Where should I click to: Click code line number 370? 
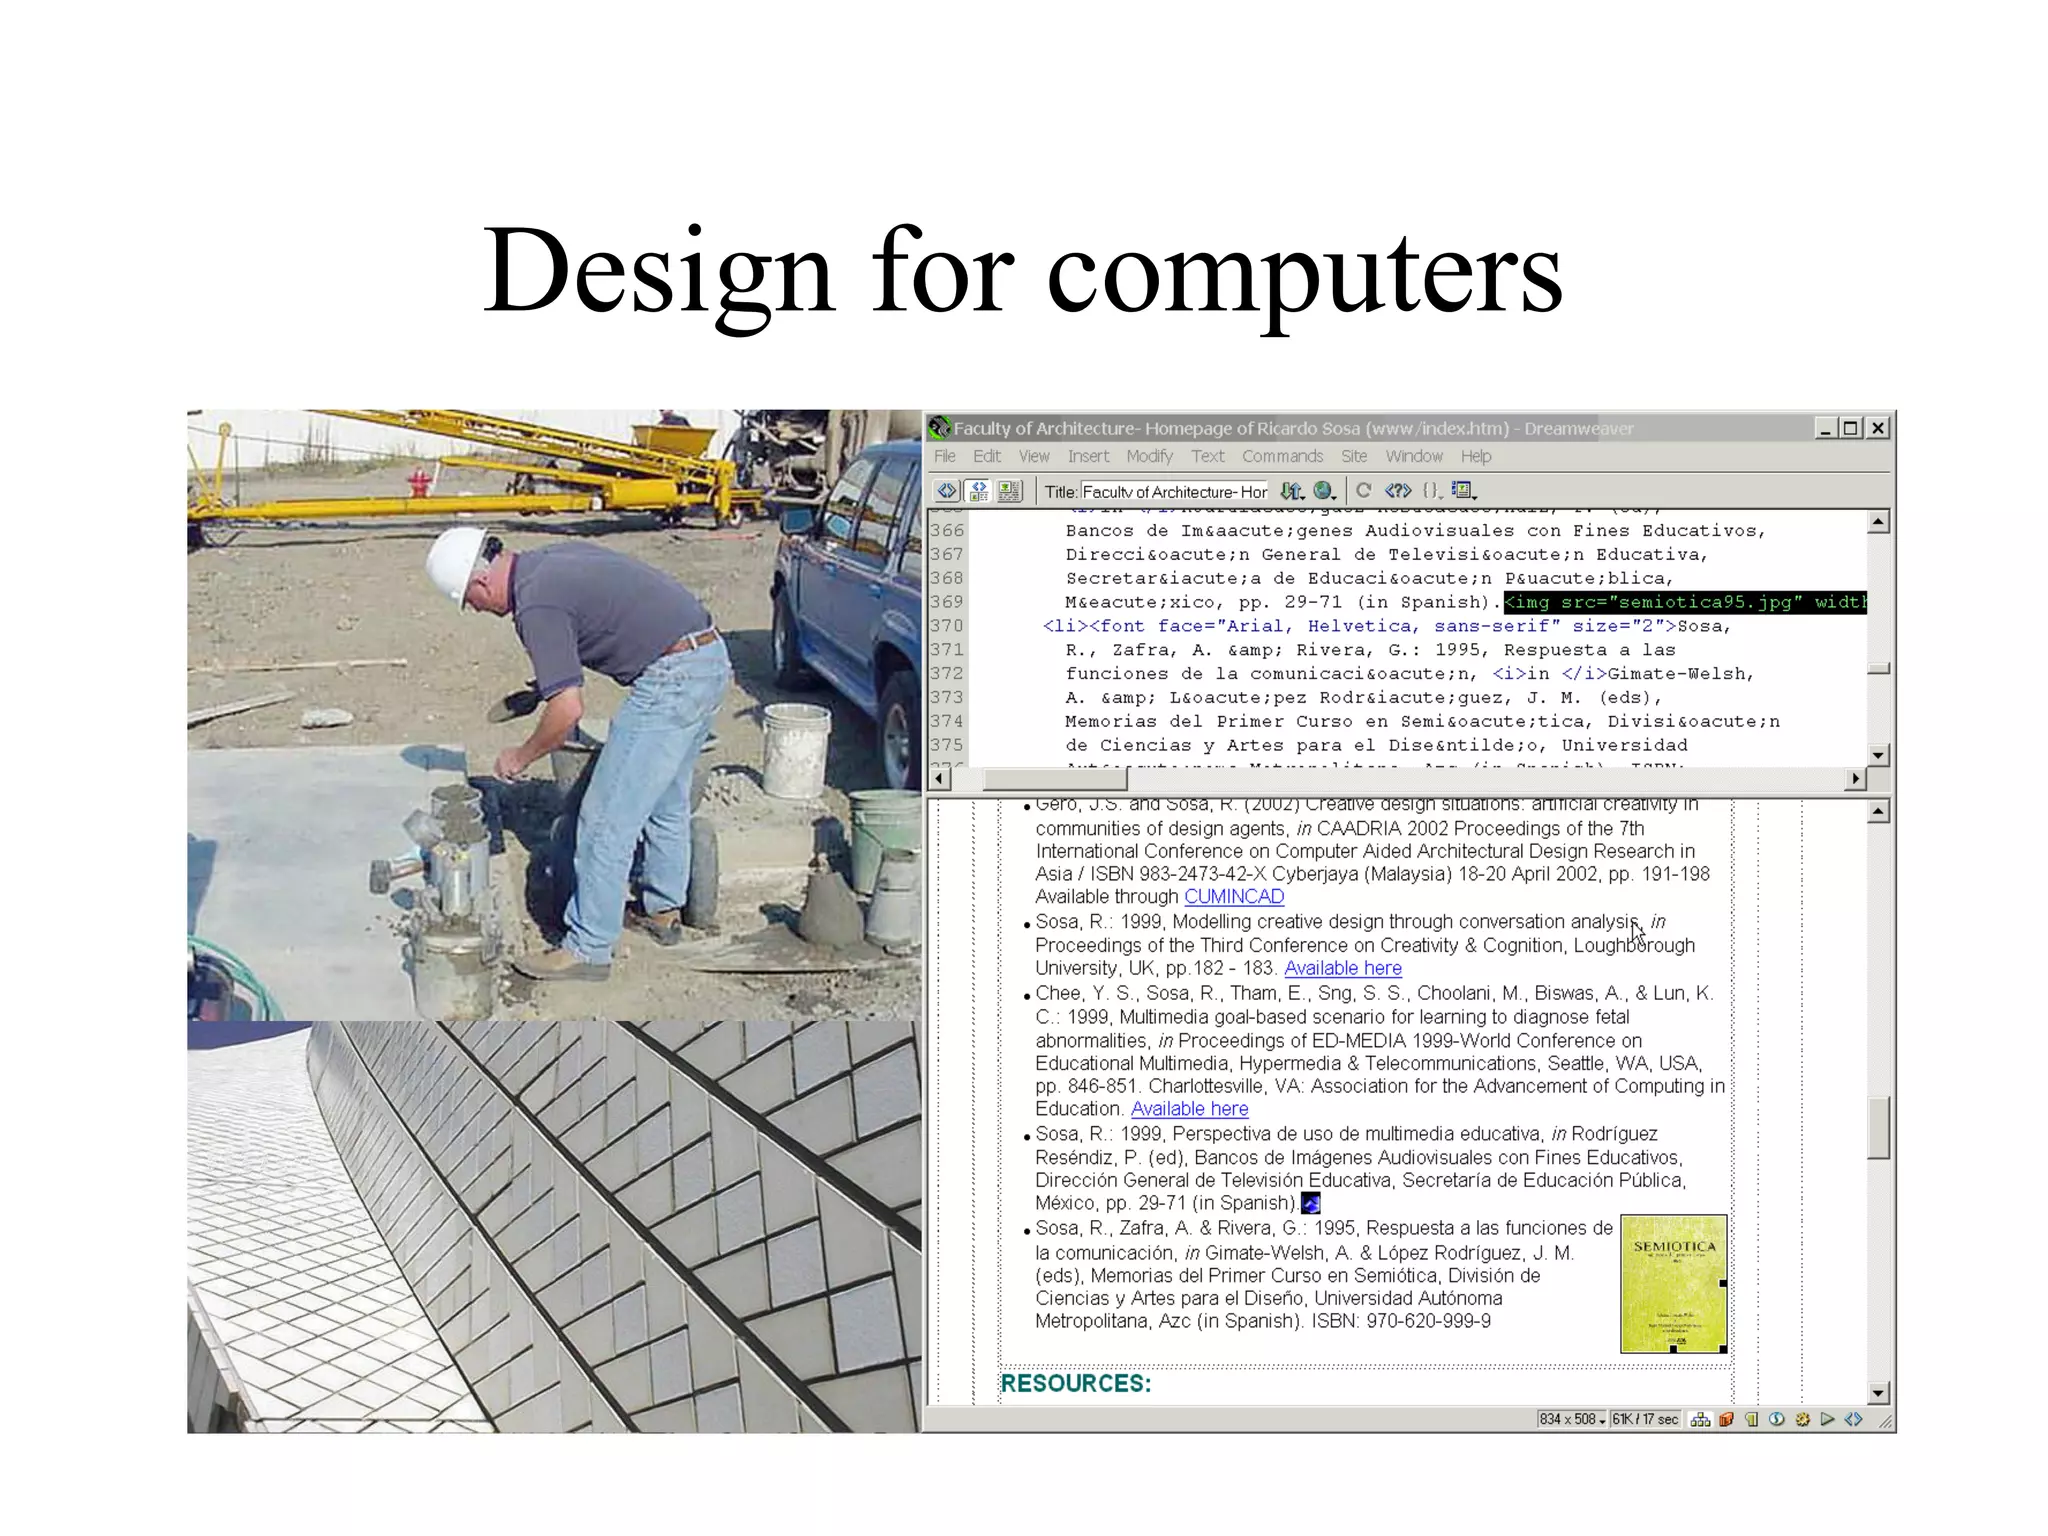pyautogui.click(x=946, y=626)
